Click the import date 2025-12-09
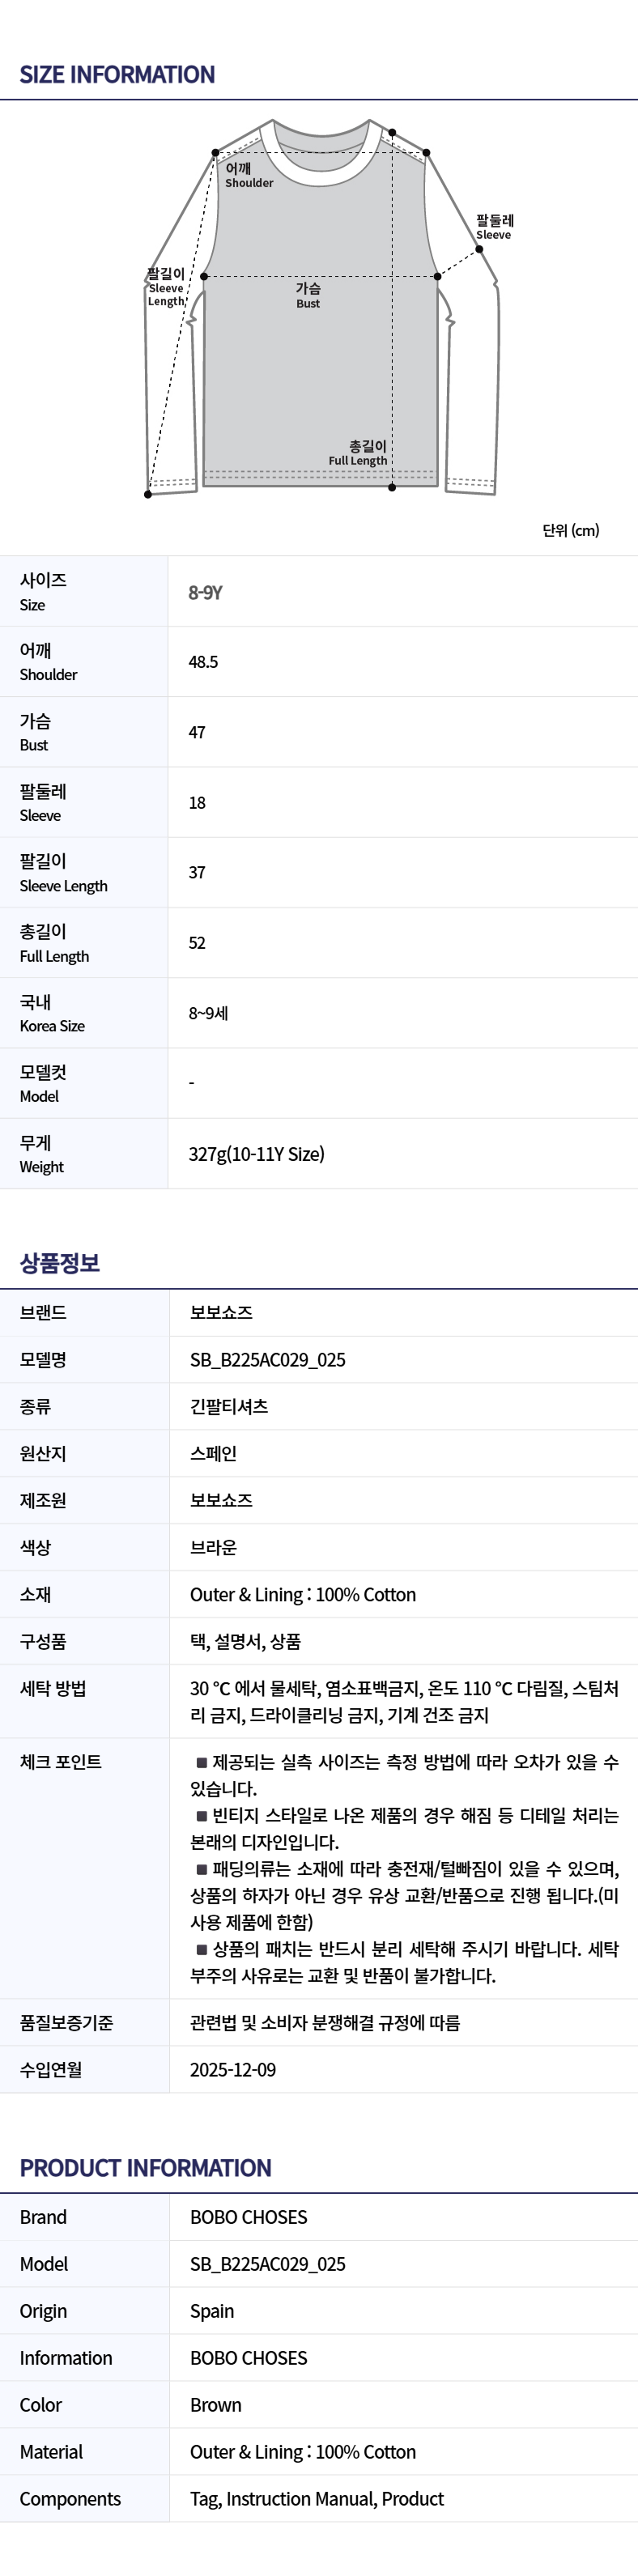 click(233, 2069)
